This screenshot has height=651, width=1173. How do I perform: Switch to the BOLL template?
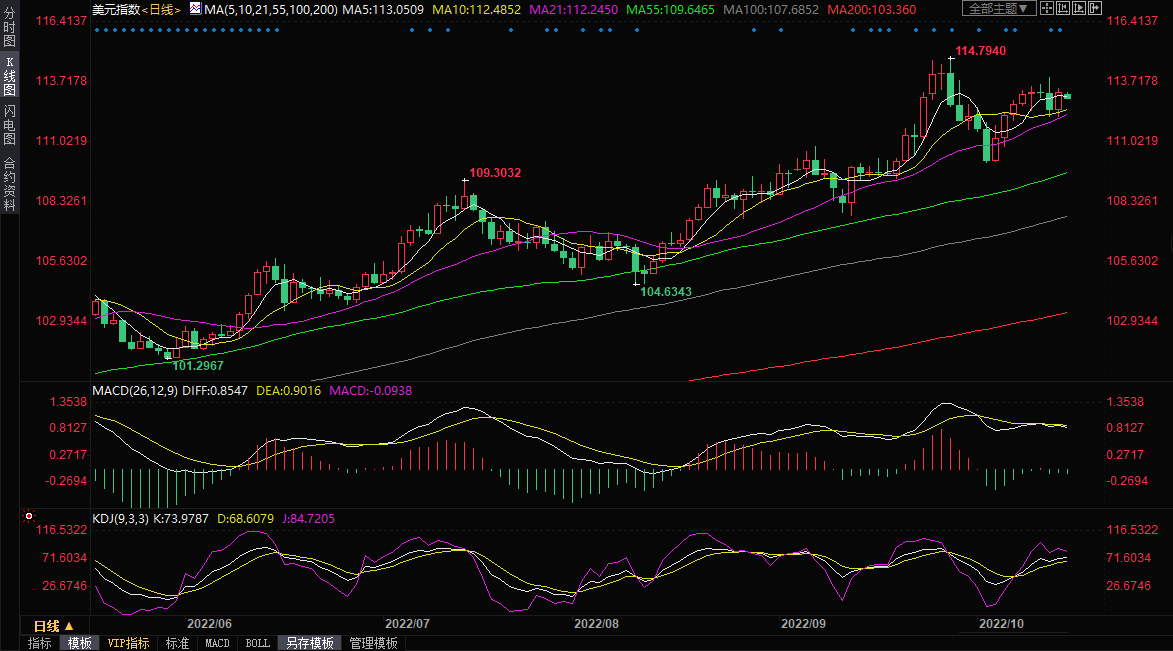[257, 643]
